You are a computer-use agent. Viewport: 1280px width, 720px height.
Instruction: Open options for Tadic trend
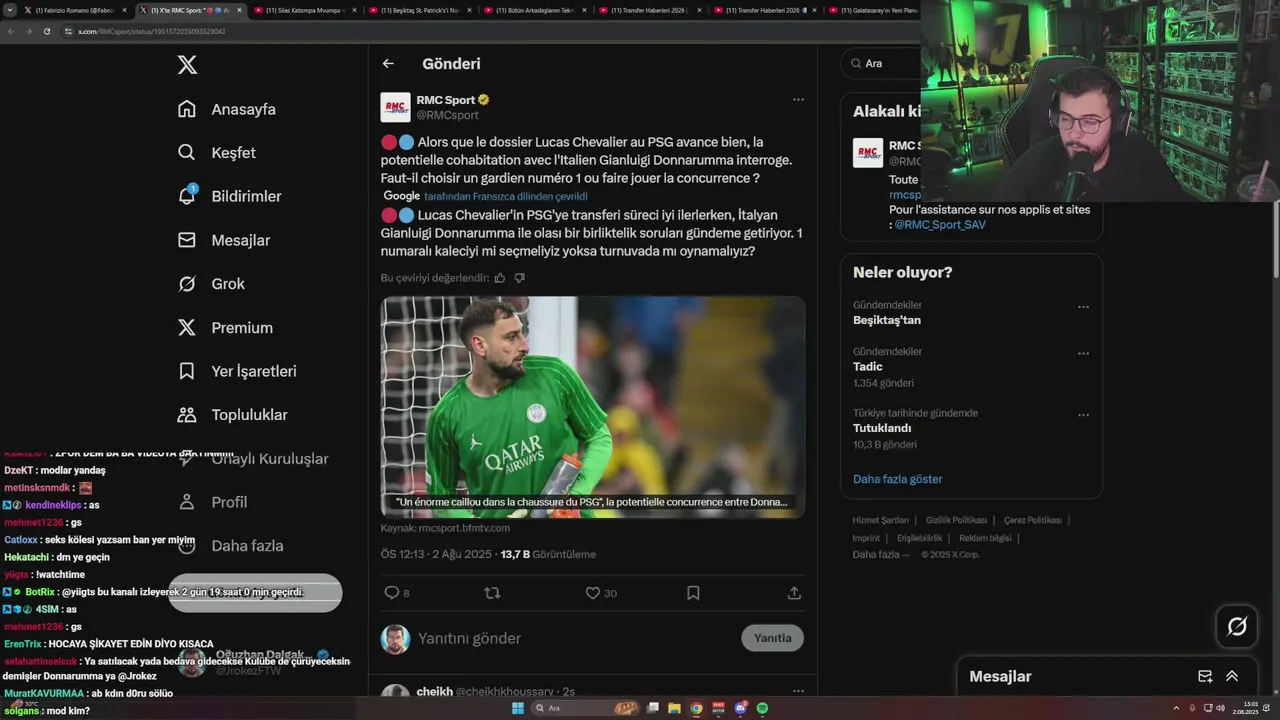coord(1083,353)
